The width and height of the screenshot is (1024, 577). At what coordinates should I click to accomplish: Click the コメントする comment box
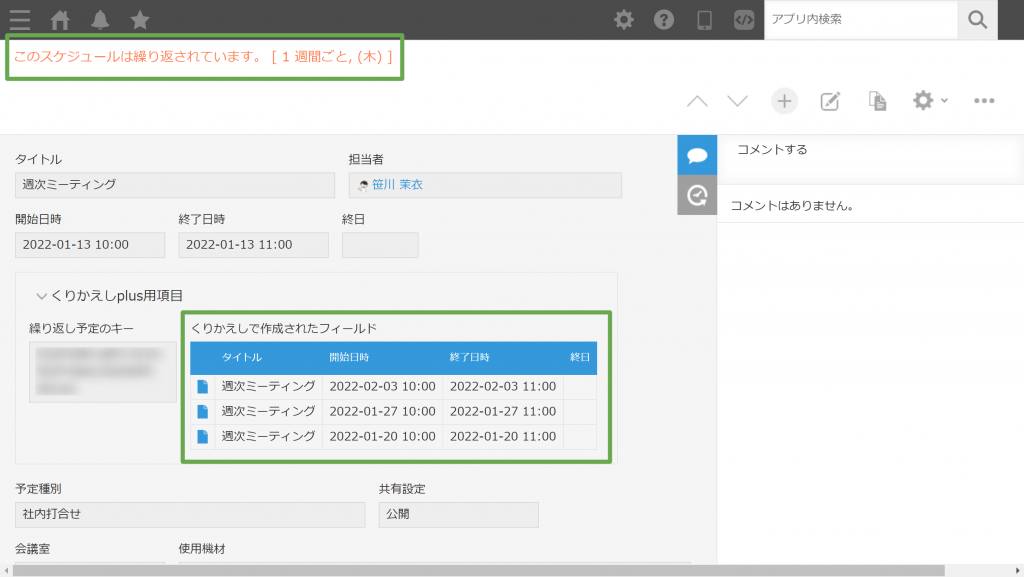pos(871,159)
